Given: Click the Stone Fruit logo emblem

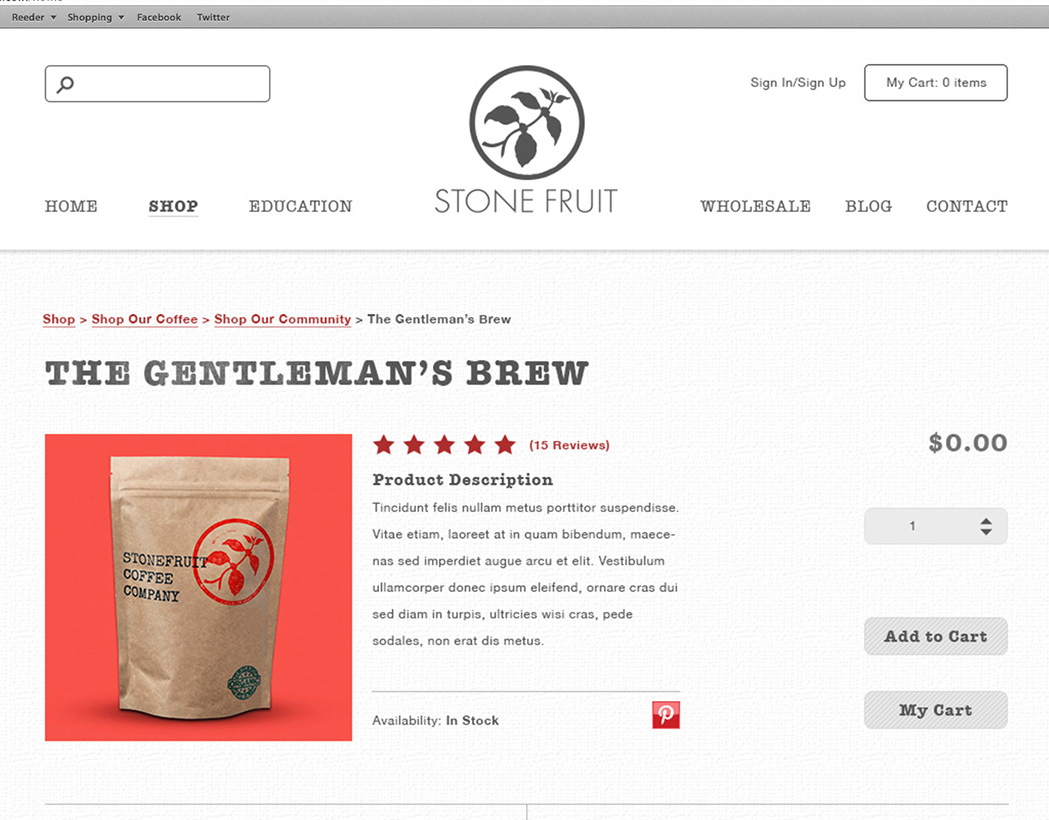Looking at the screenshot, I should point(527,122).
